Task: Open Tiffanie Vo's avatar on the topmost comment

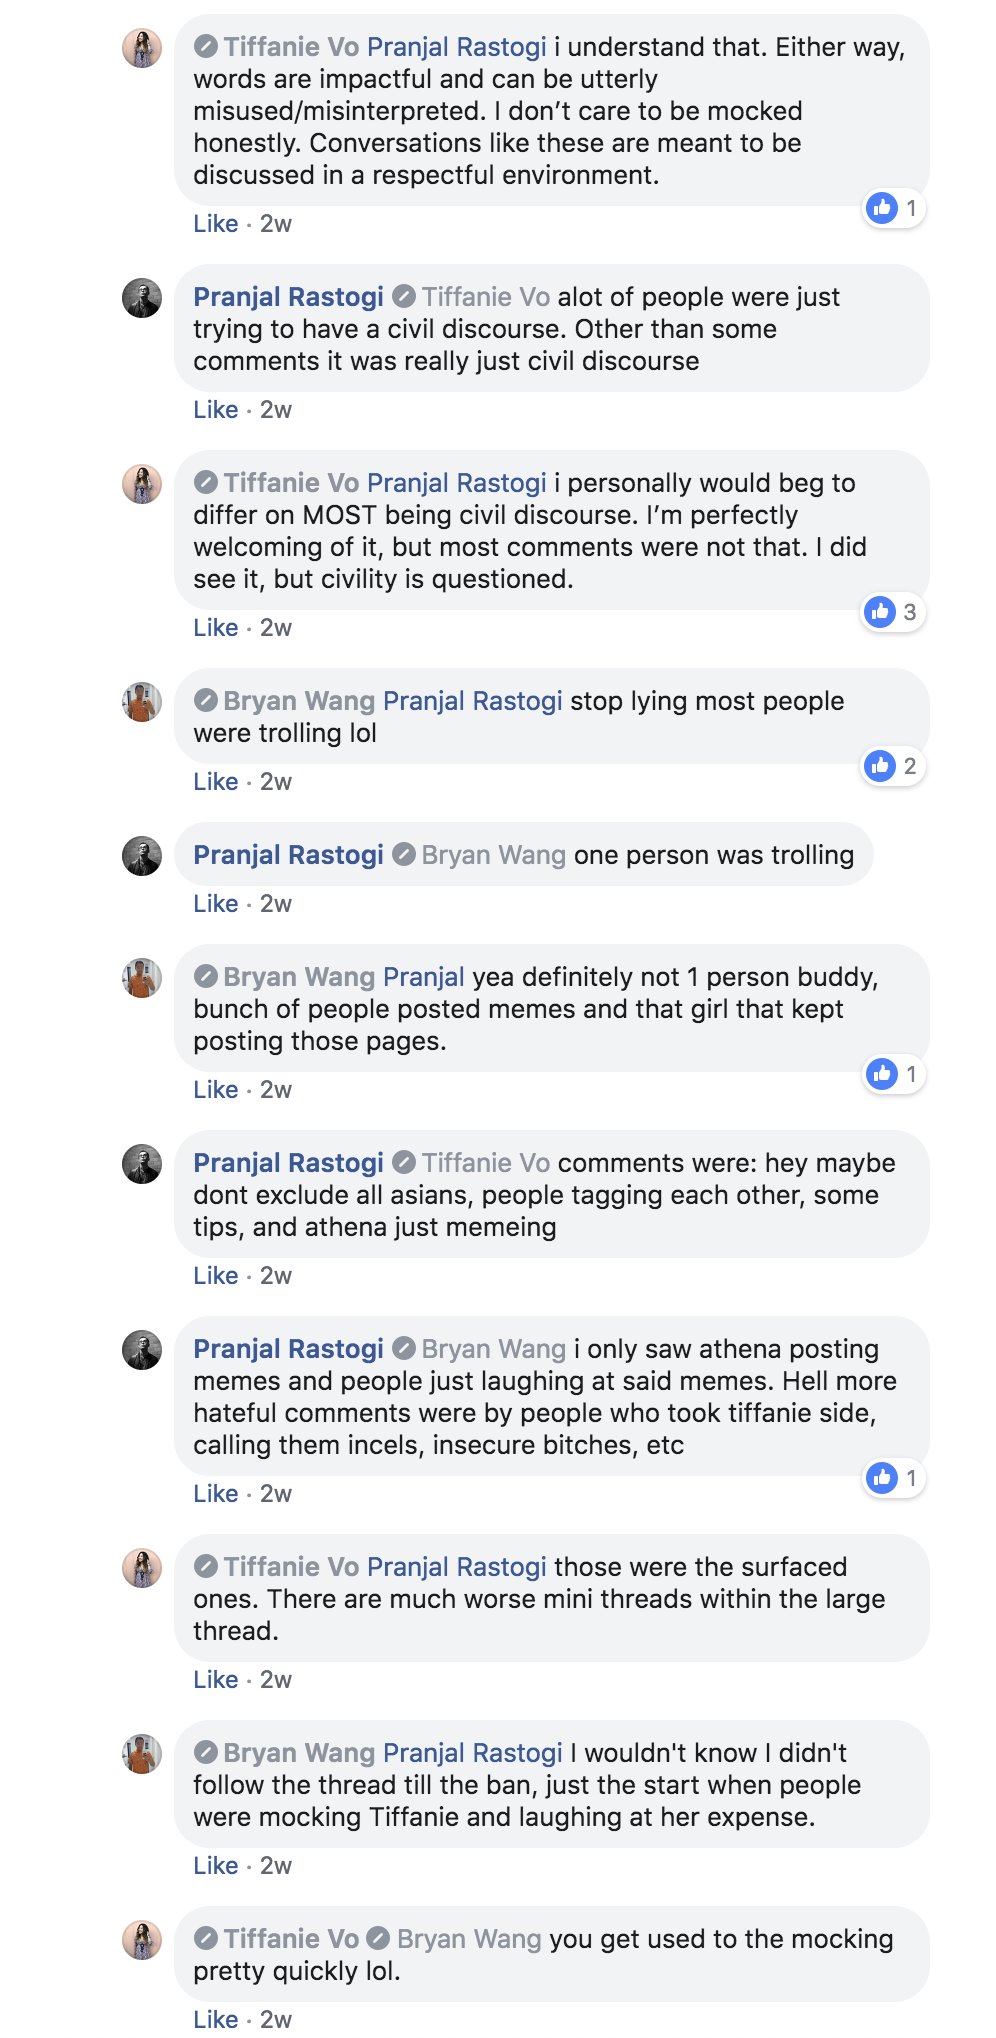Action: pyautogui.click(x=142, y=47)
